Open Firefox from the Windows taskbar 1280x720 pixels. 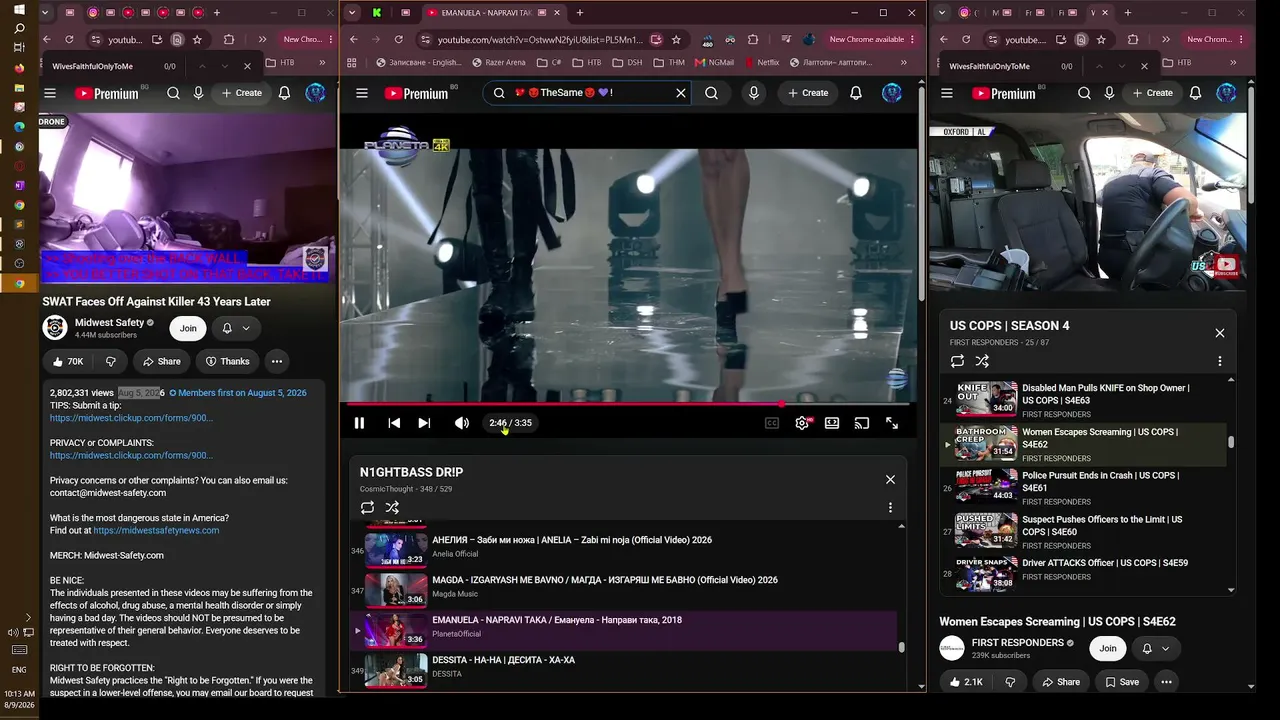(x=19, y=68)
